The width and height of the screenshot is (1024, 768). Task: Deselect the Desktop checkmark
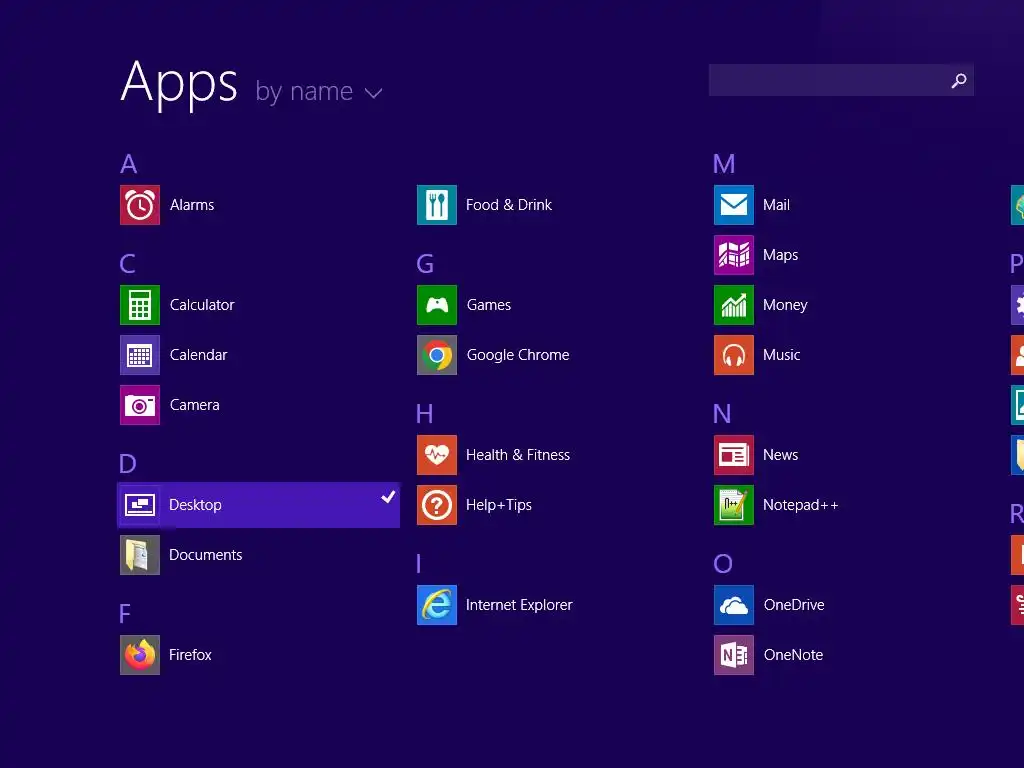pos(388,496)
